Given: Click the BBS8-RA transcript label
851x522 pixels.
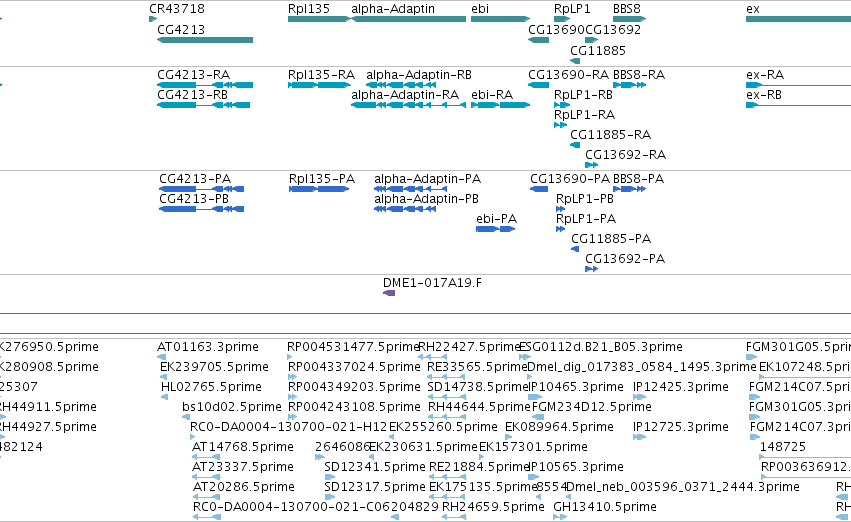Looking at the screenshot, I should point(639,74).
